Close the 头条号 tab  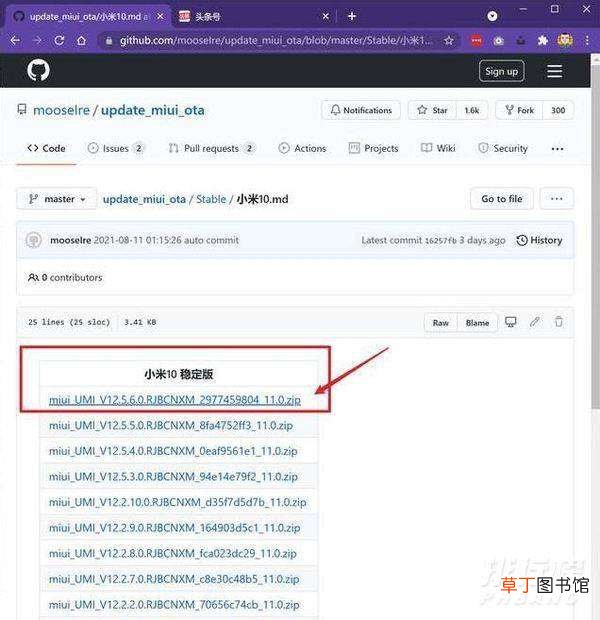[325, 16]
